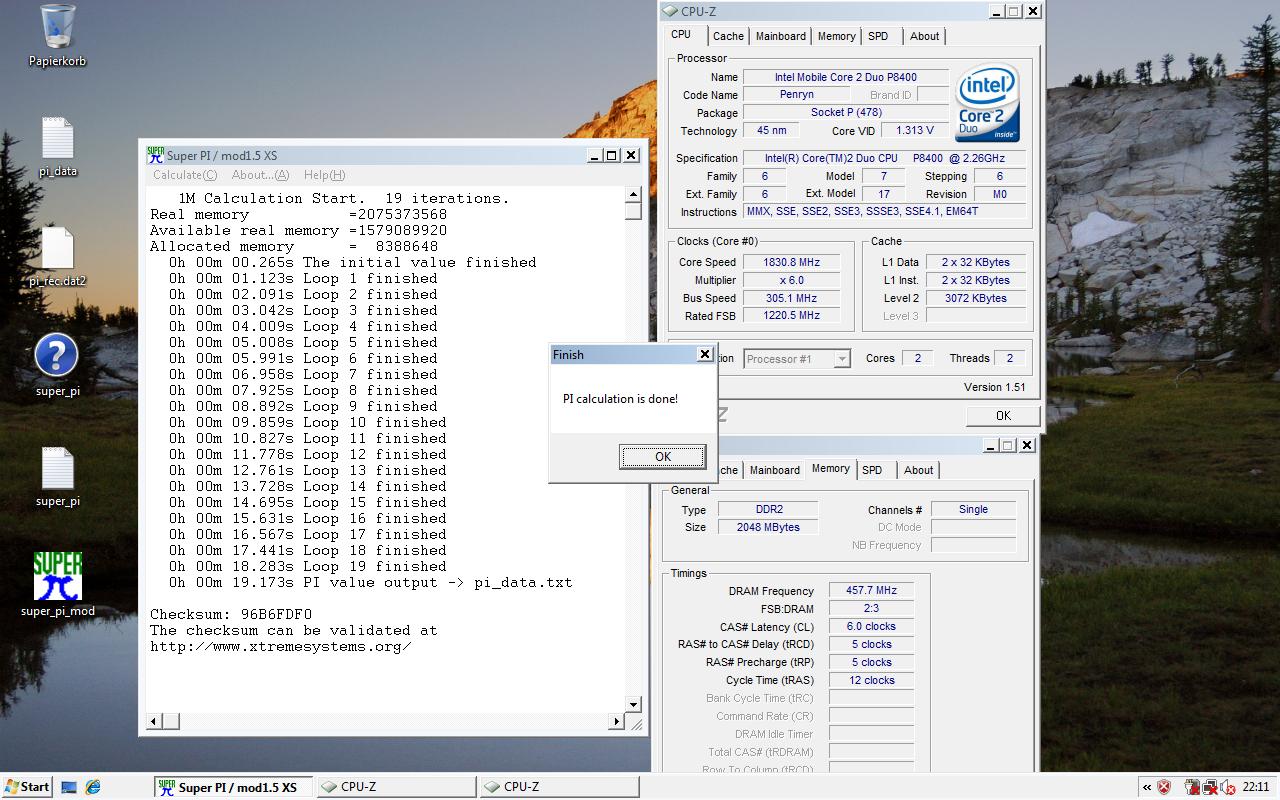Click the memory Type DDR2 field
The height and width of the screenshot is (800, 1280).
(x=768, y=509)
